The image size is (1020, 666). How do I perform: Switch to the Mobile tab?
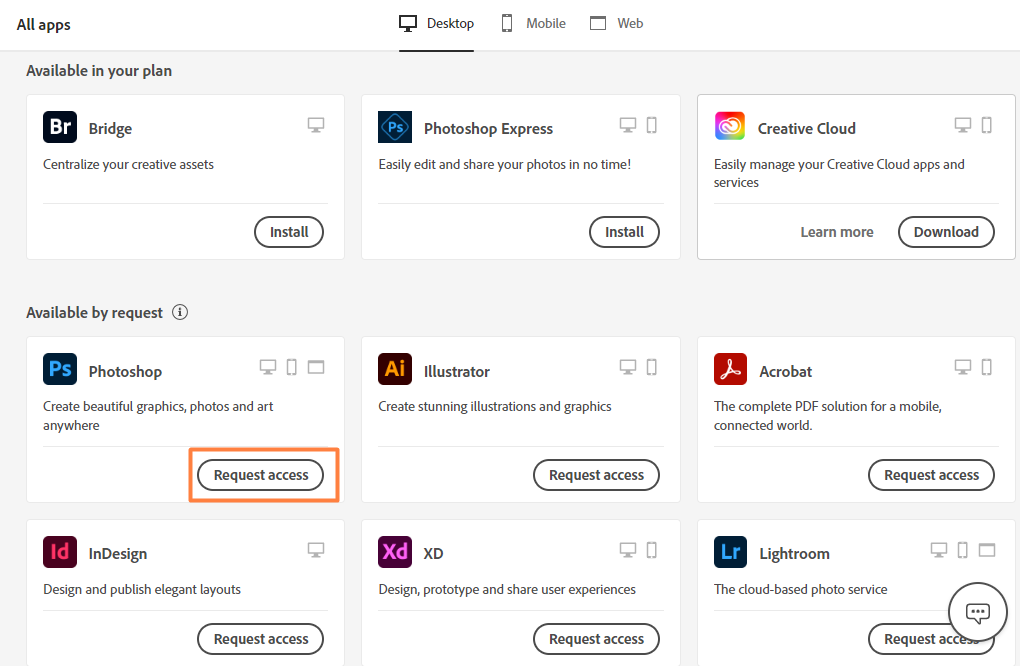532,22
